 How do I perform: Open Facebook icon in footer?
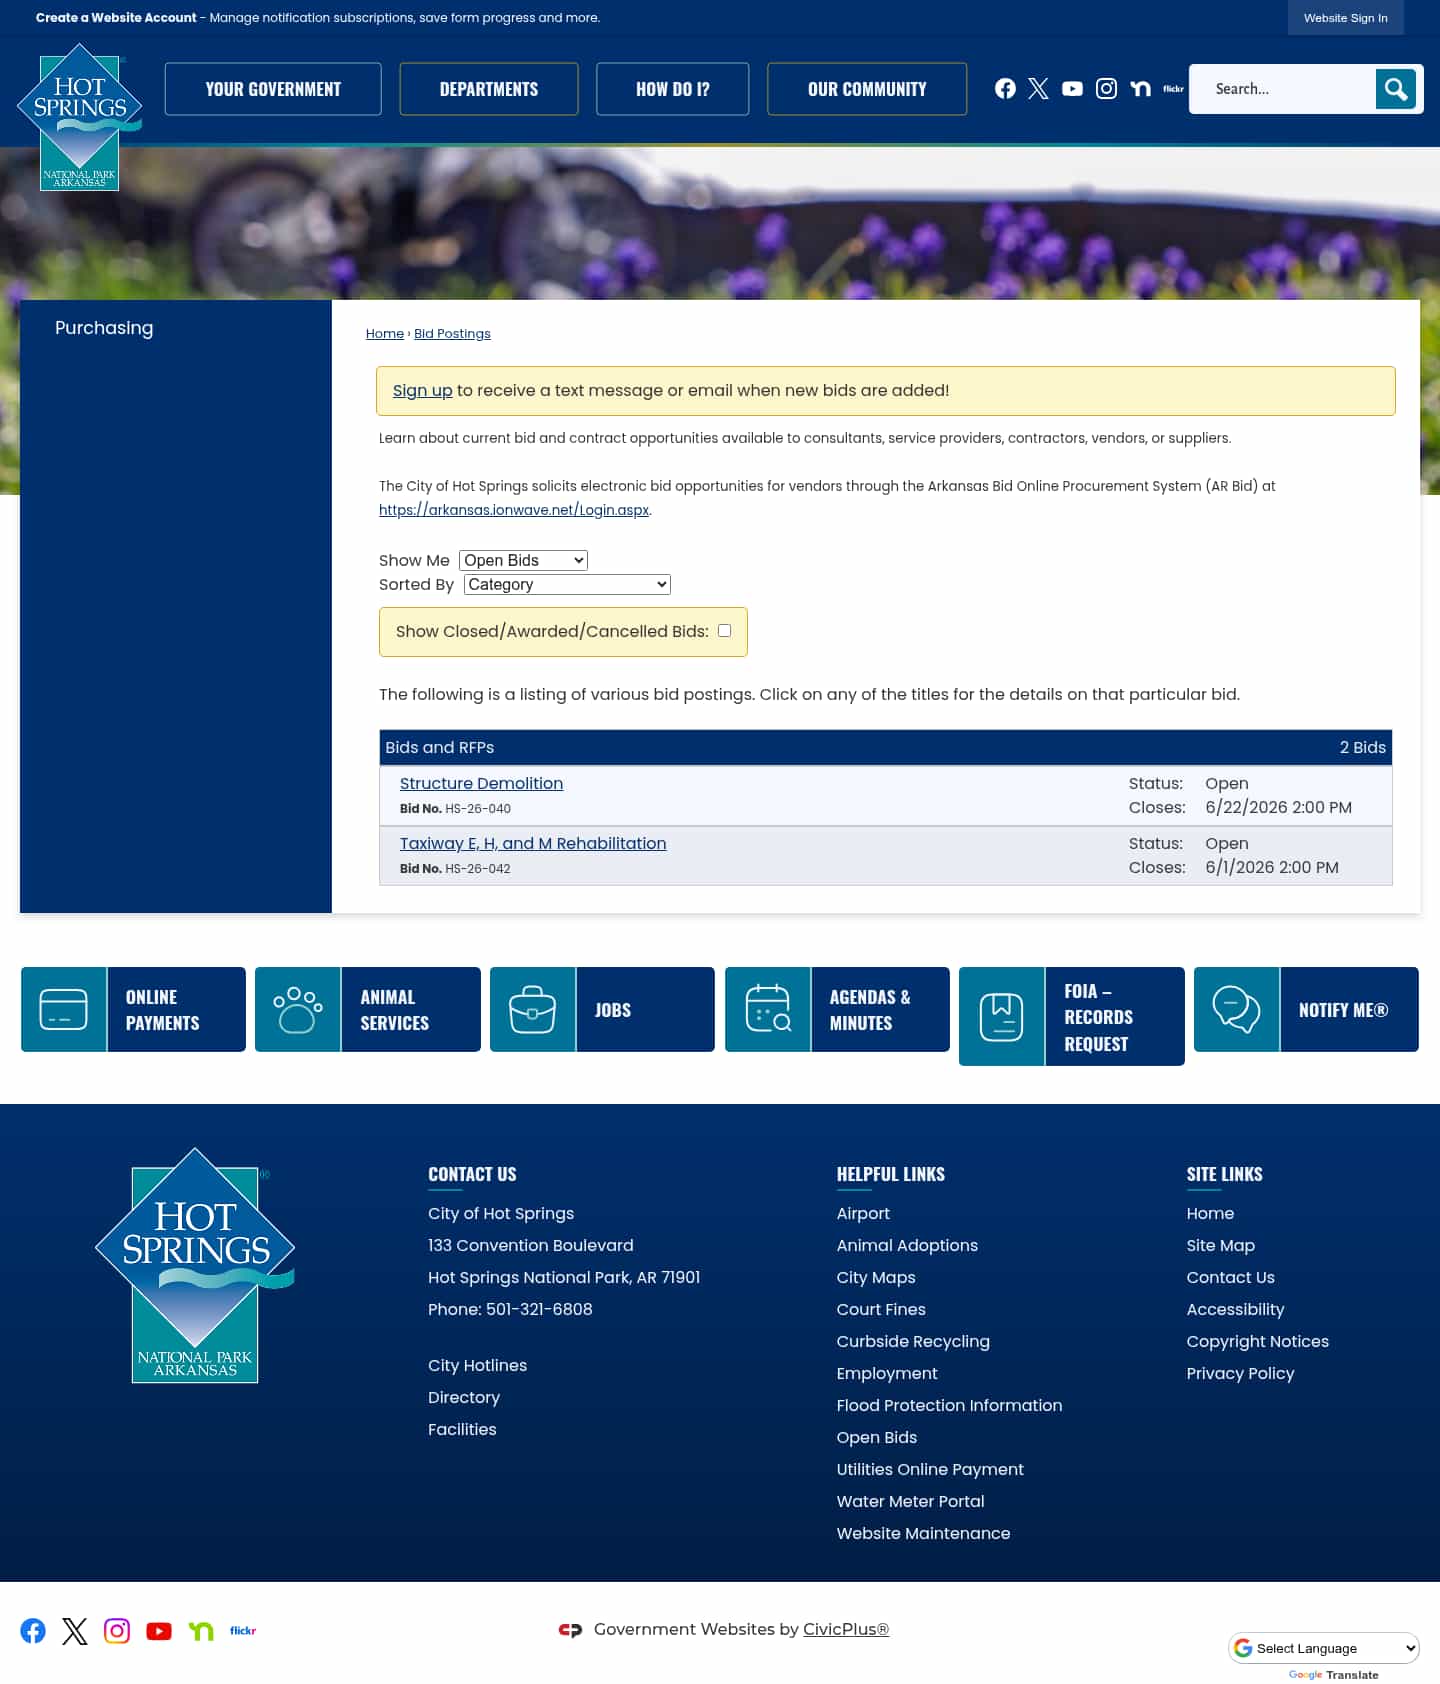[x=33, y=1631]
